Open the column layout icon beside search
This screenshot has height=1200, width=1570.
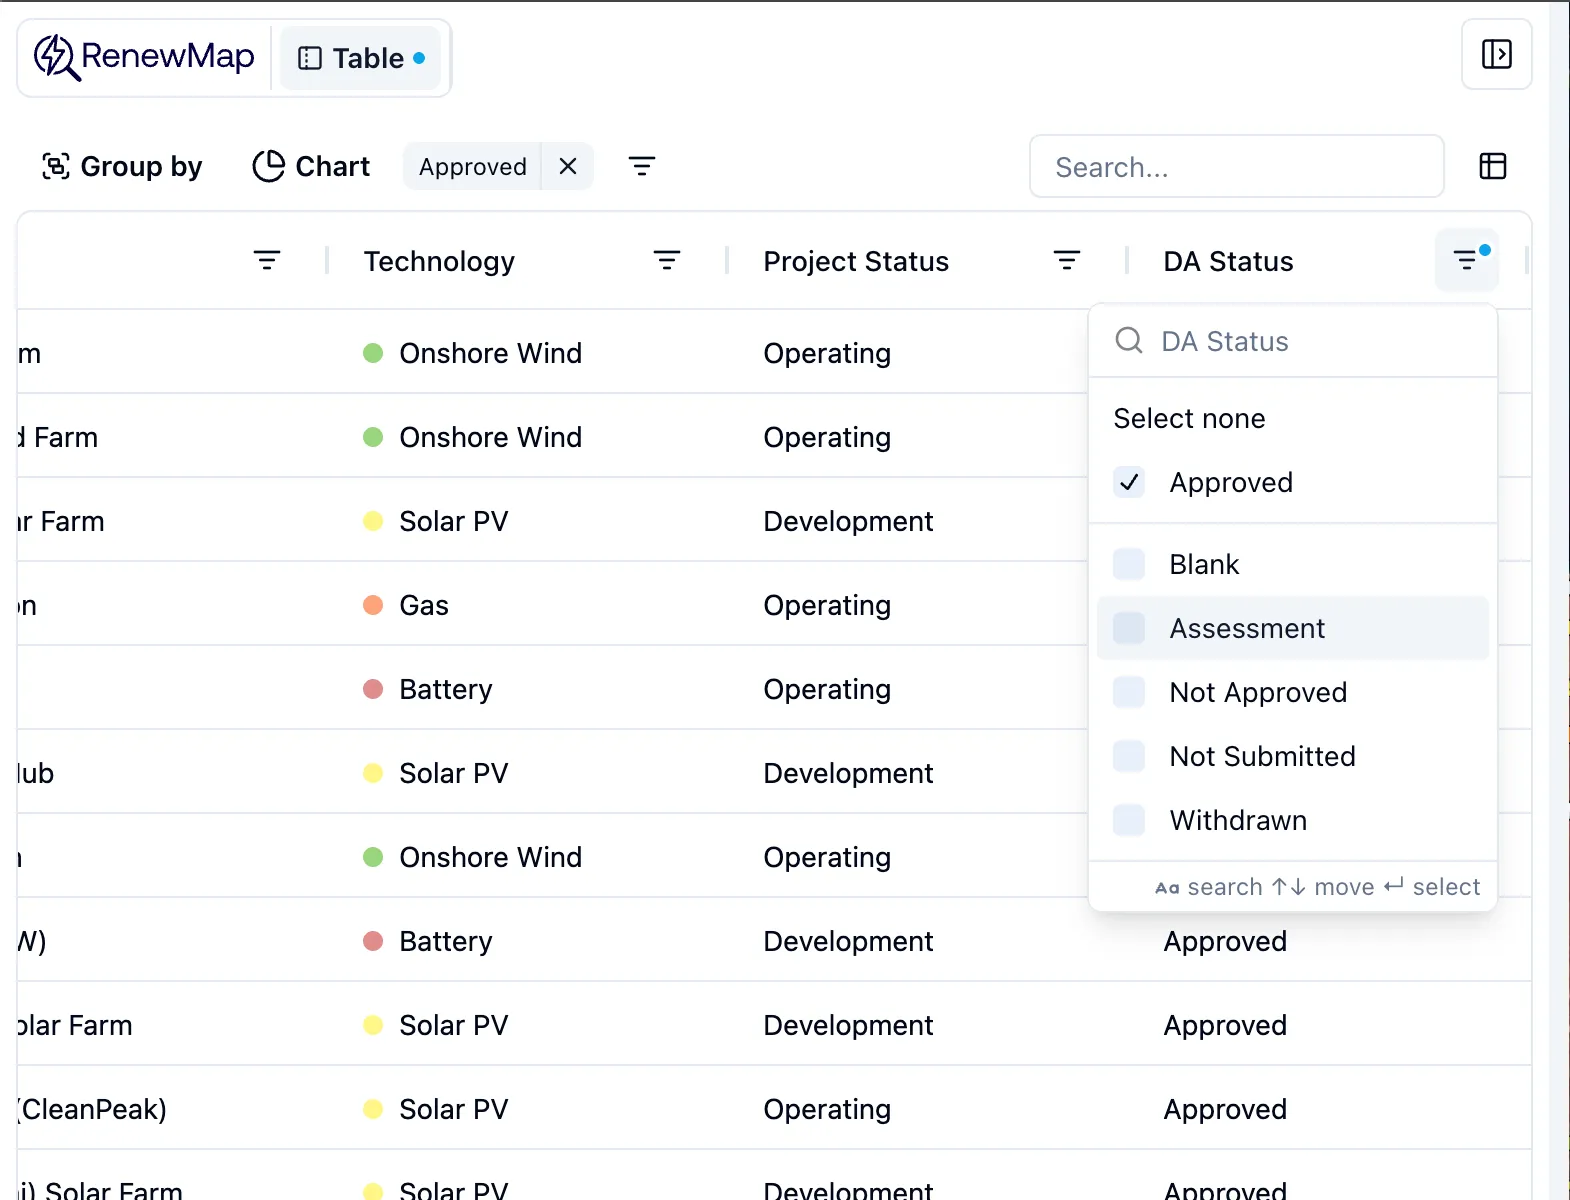(1492, 166)
